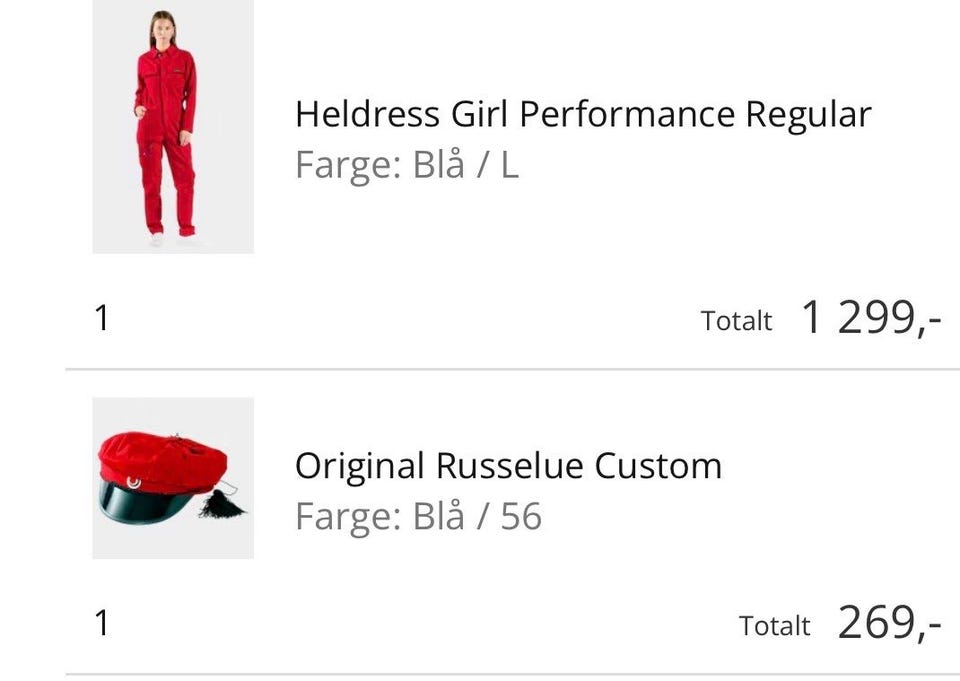
Task: Click the "Totalt" label beside 269,-
Action: click(x=774, y=626)
